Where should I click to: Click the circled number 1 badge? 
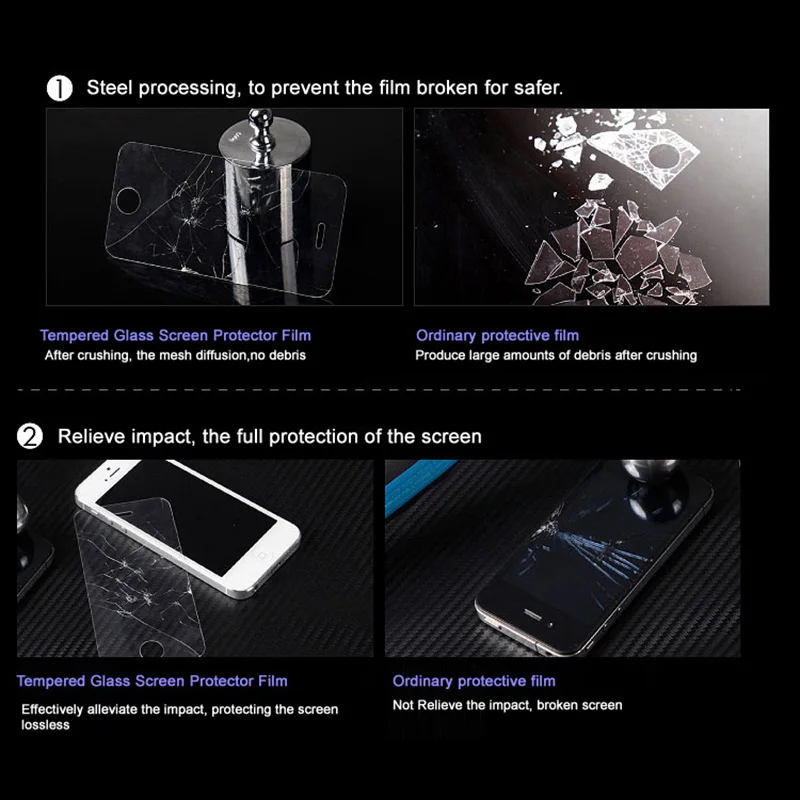[60, 88]
